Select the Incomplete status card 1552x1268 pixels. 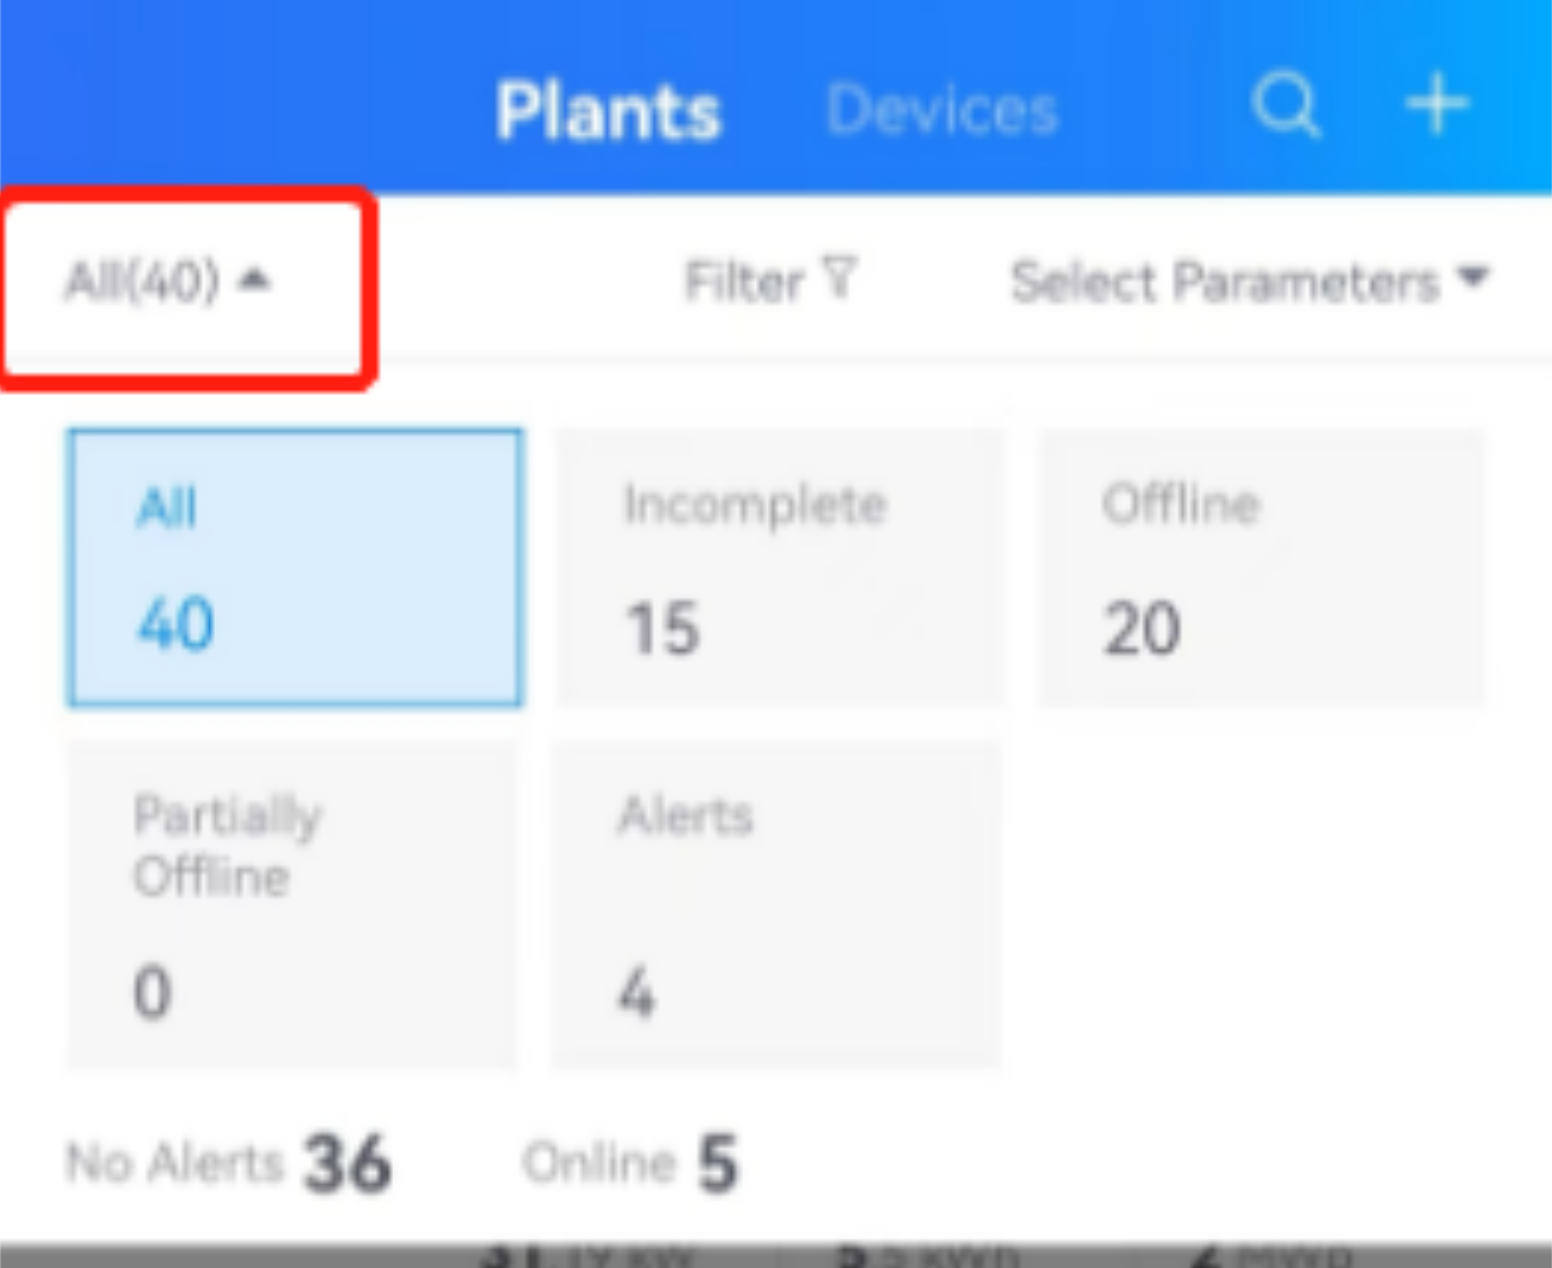(x=779, y=567)
